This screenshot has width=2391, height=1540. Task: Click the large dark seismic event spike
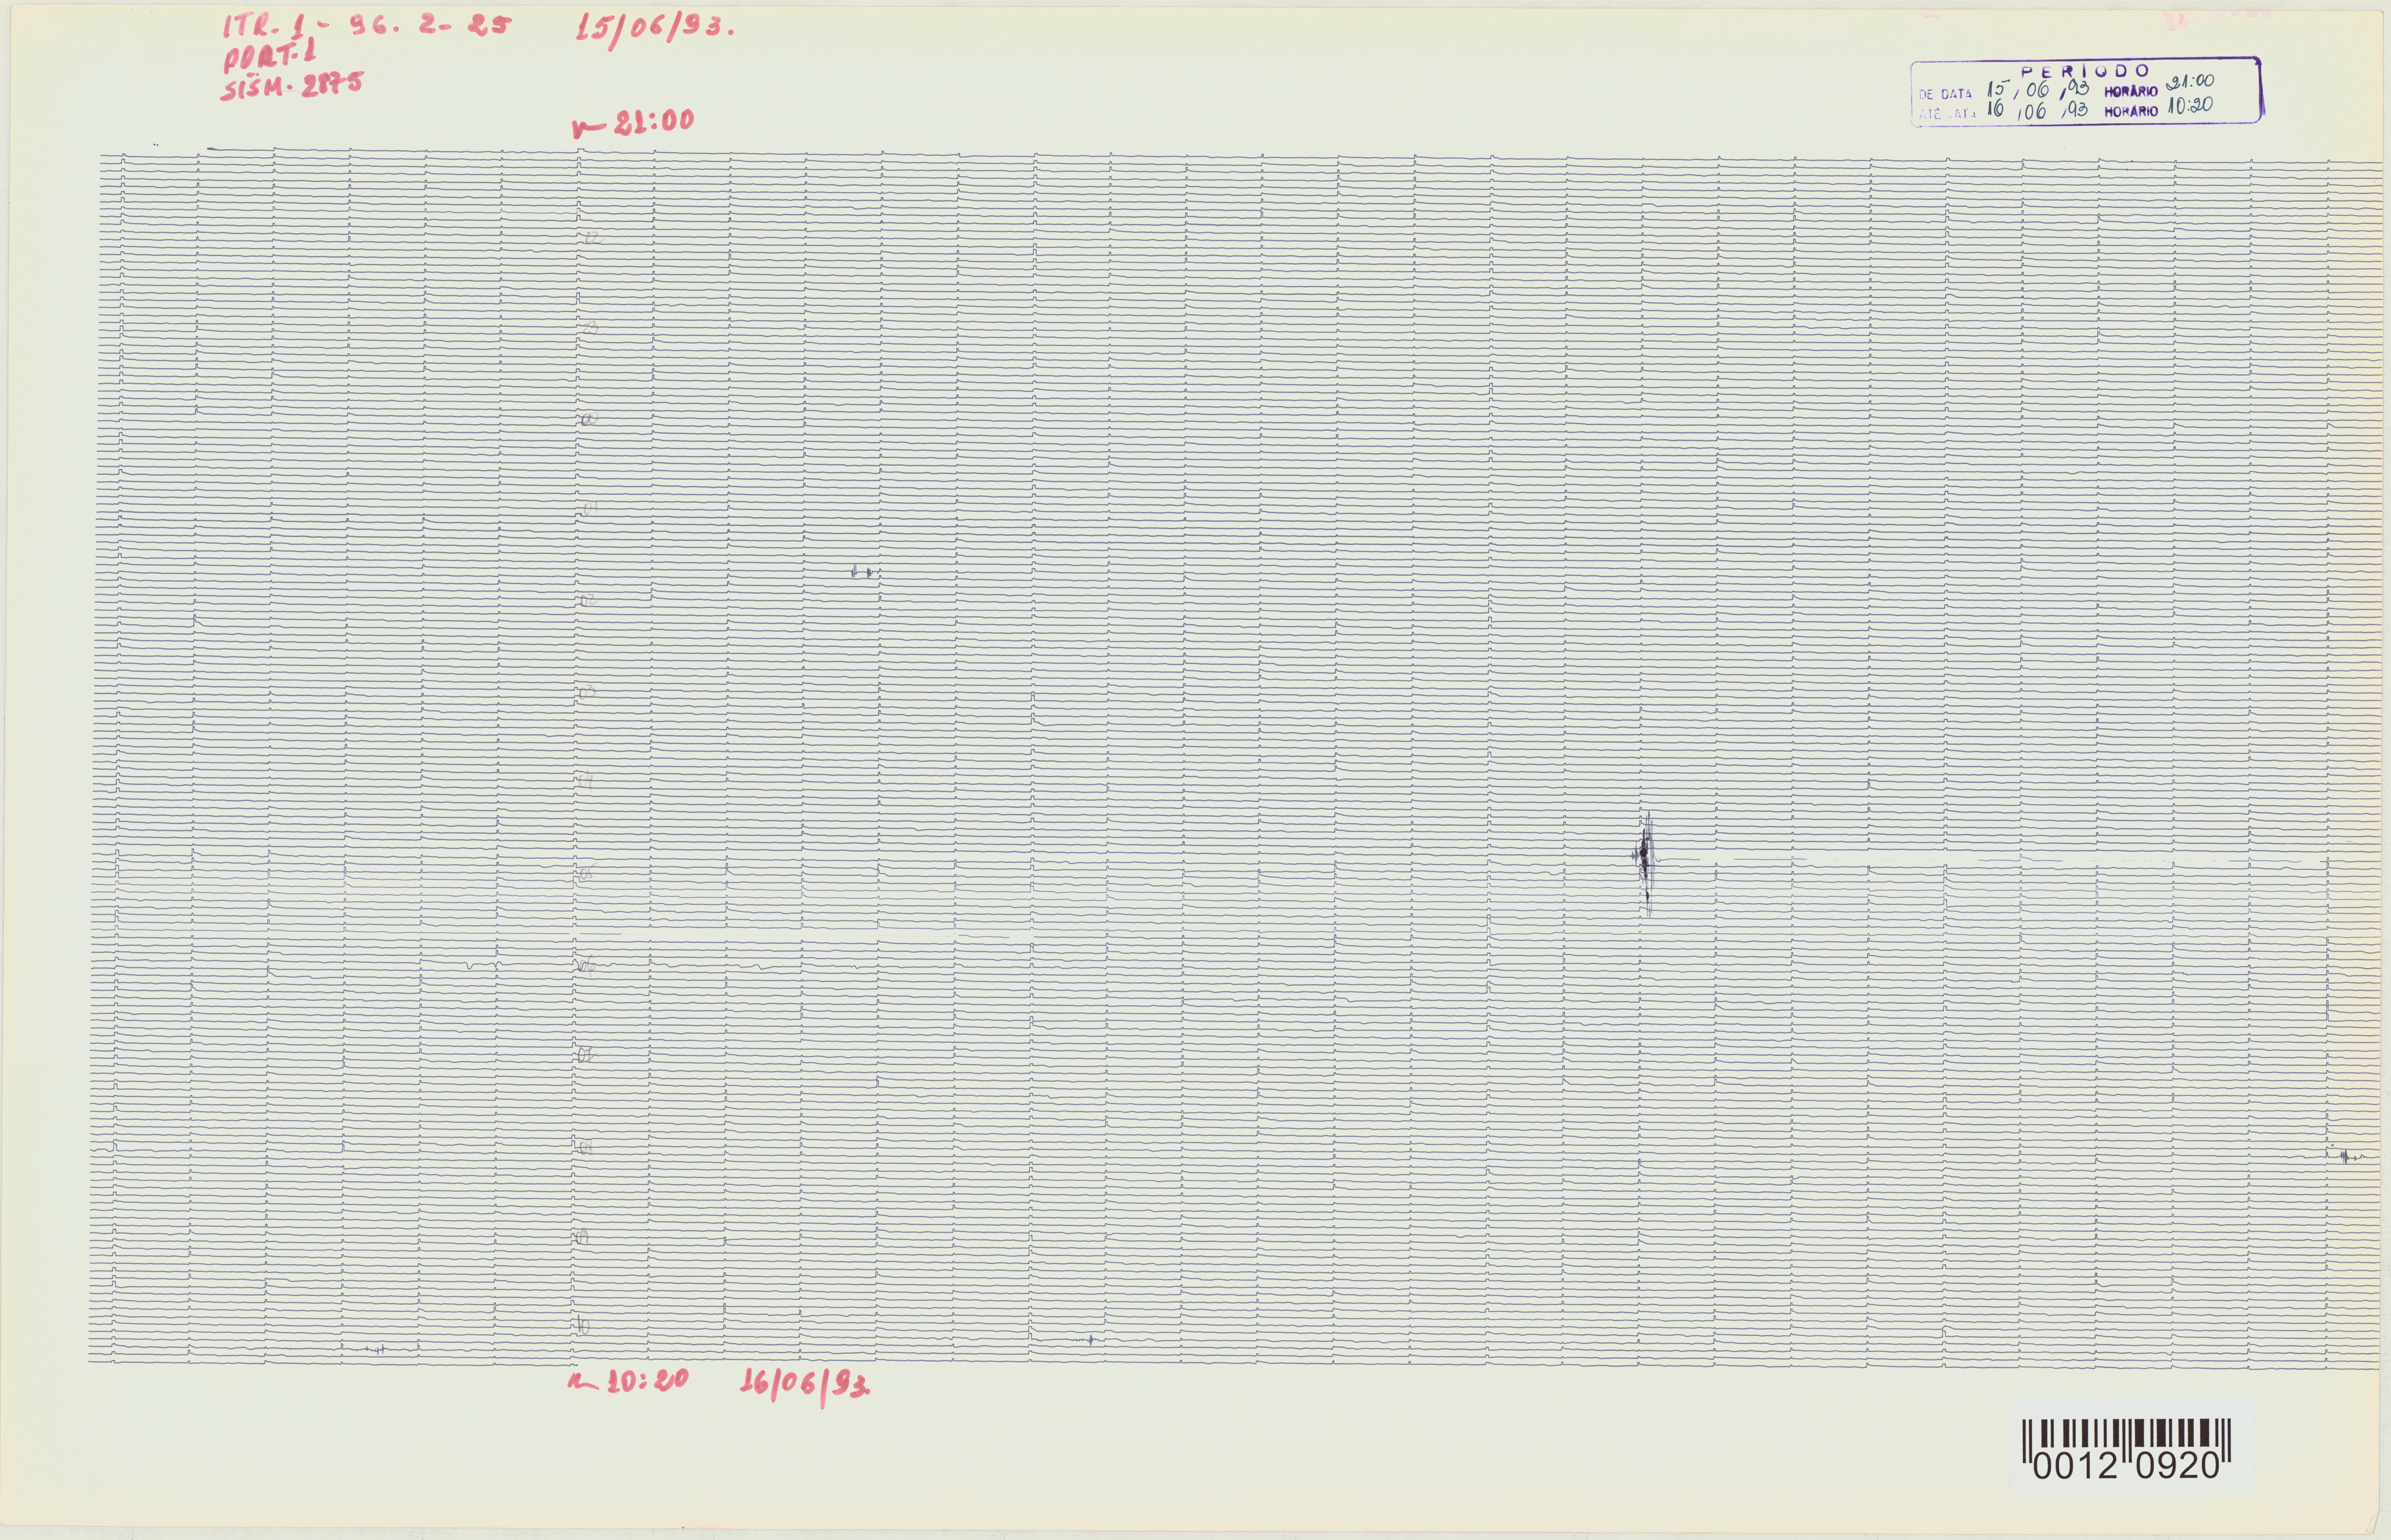[x=1645, y=863]
